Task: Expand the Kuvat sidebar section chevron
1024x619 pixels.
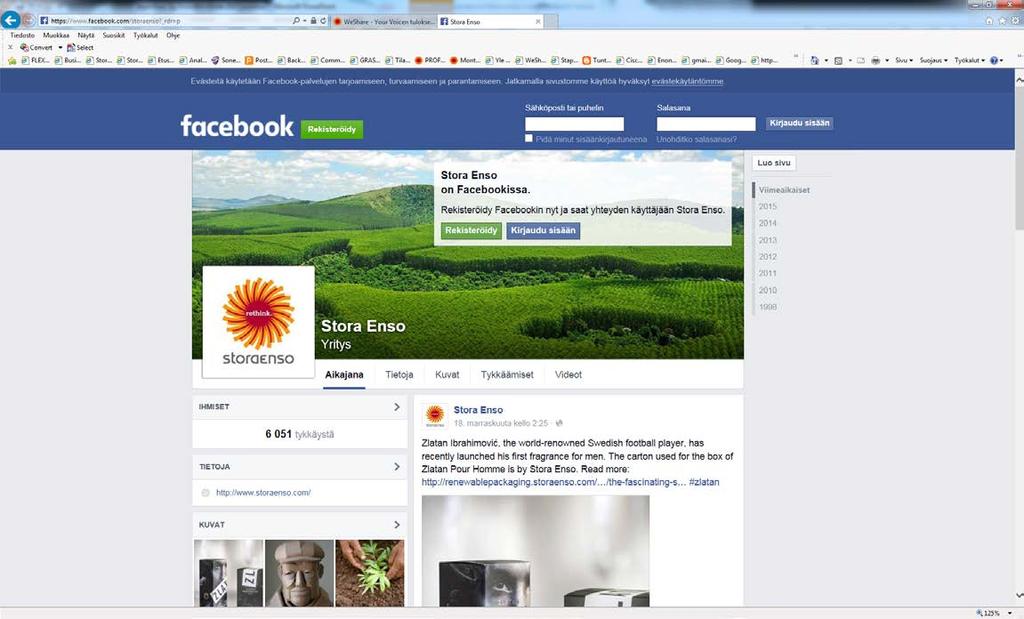Action: tap(396, 525)
